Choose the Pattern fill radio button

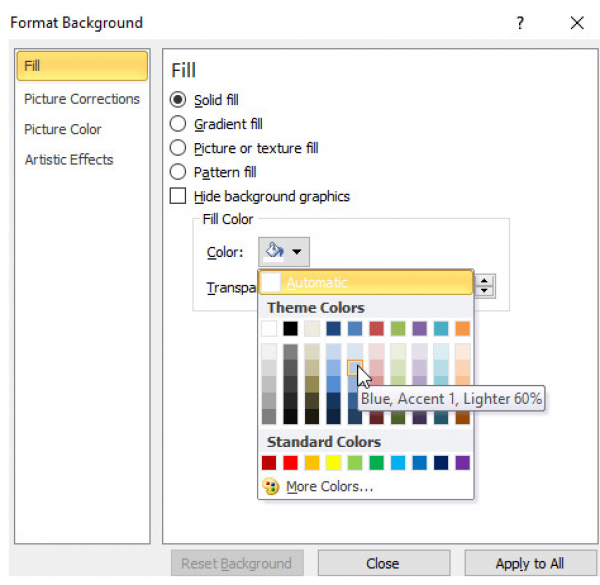[178, 172]
